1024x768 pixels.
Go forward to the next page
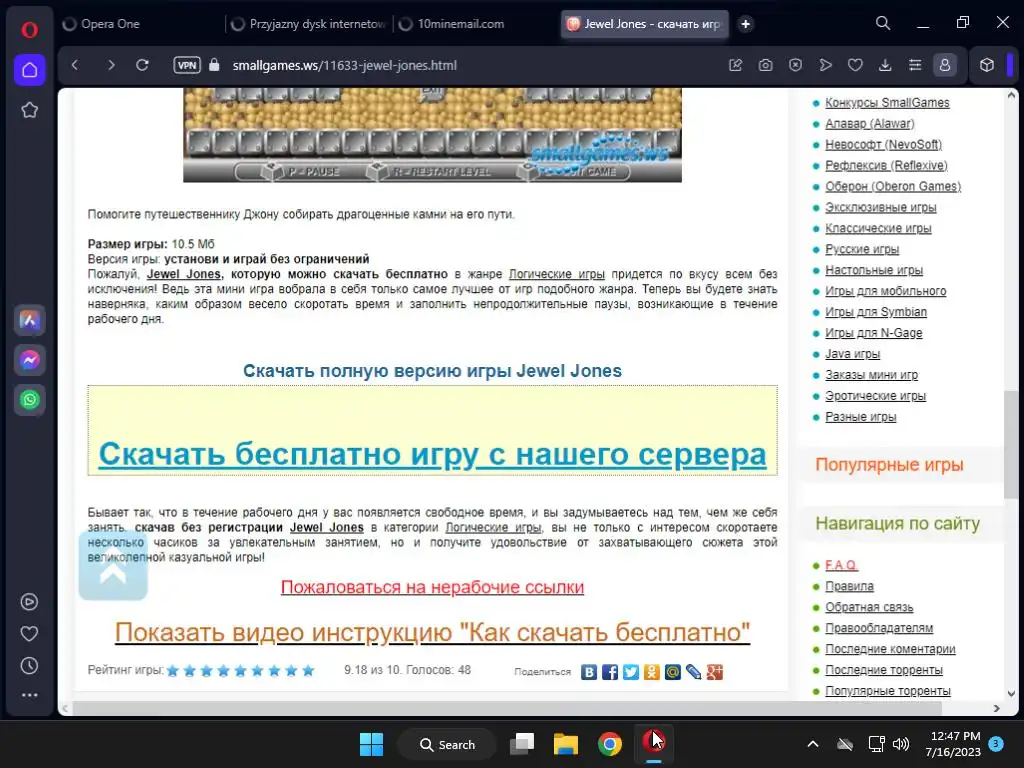pyautogui.click(x=111, y=65)
